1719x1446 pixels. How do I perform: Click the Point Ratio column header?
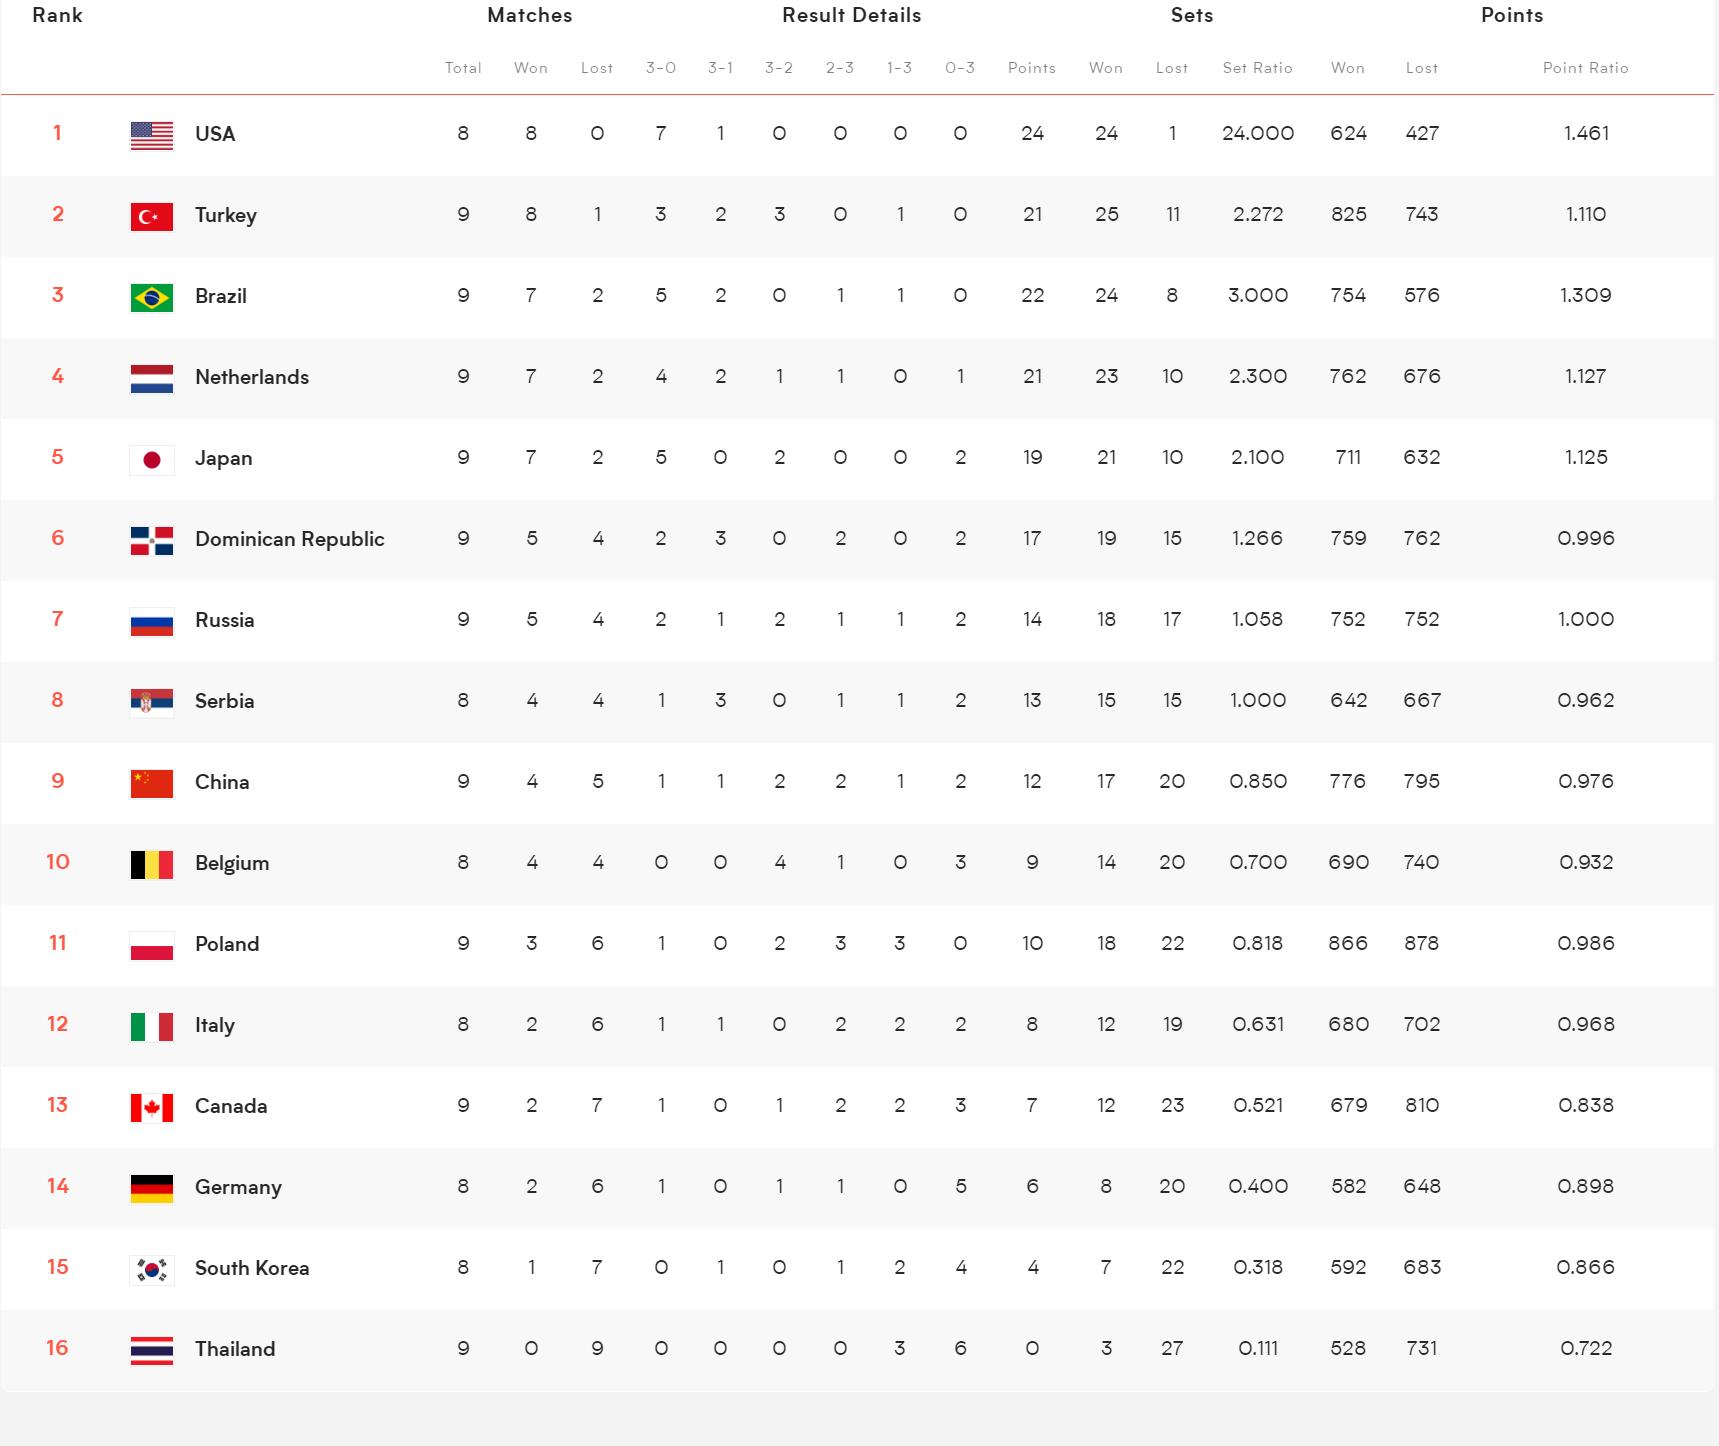point(1585,68)
